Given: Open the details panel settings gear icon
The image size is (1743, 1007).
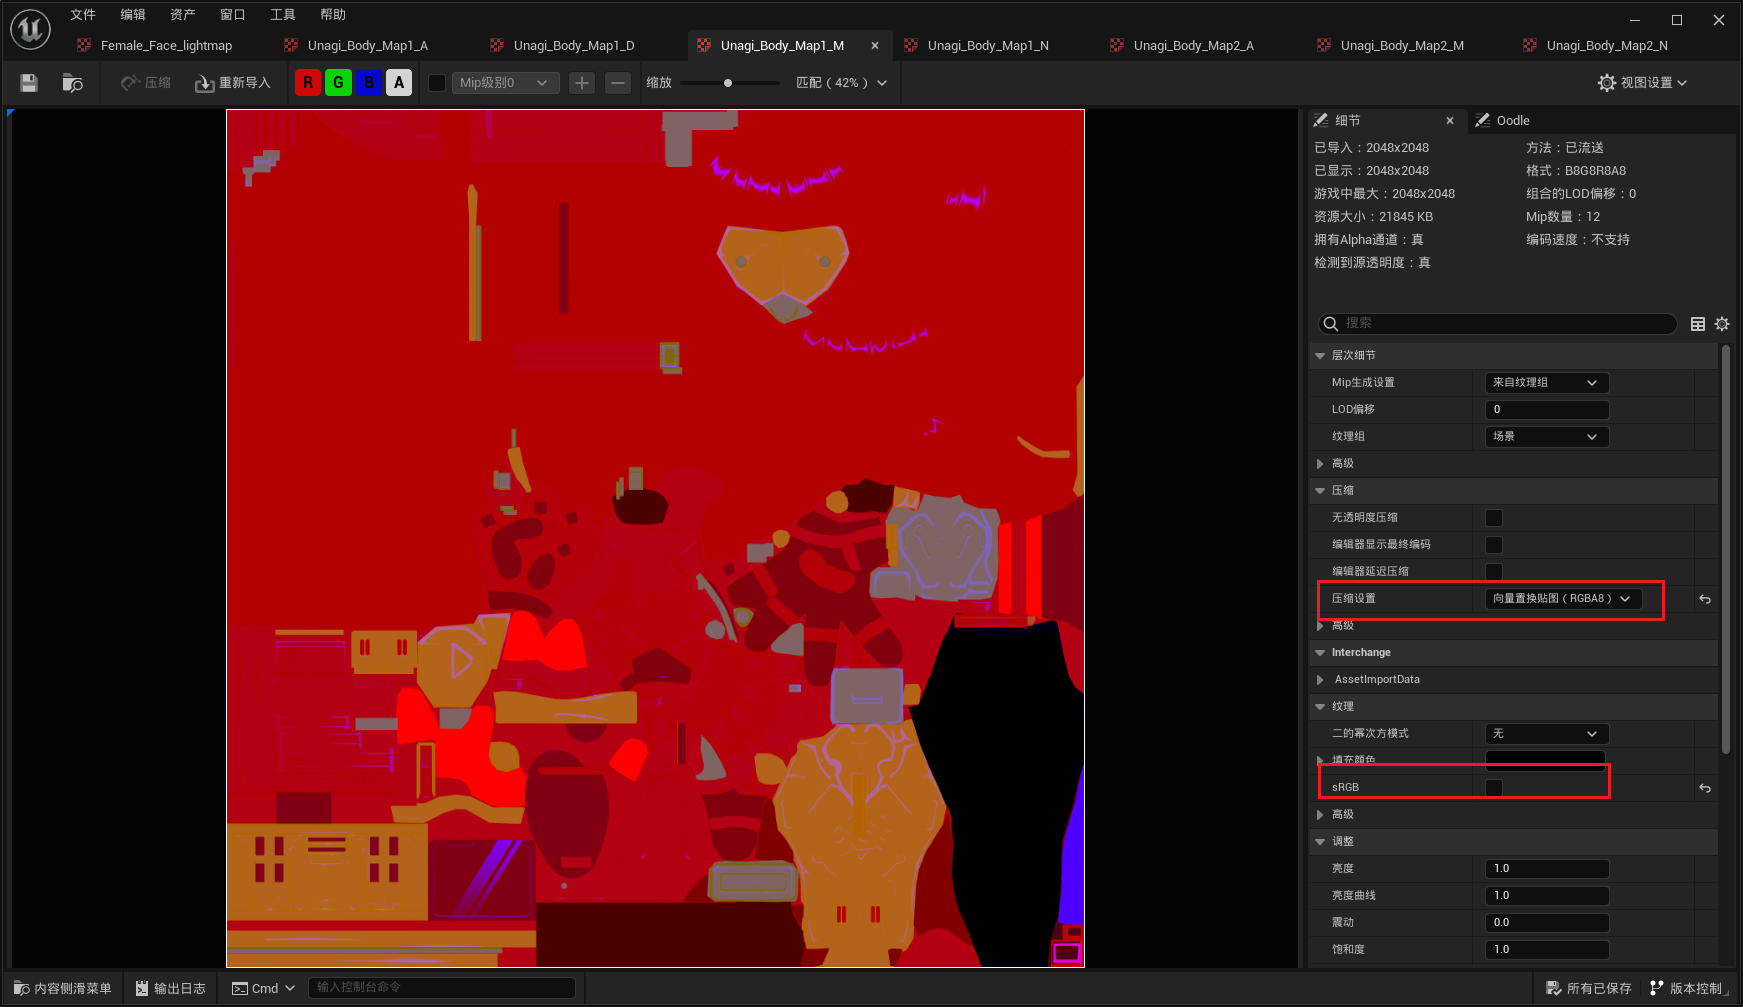Looking at the screenshot, I should [x=1722, y=324].
